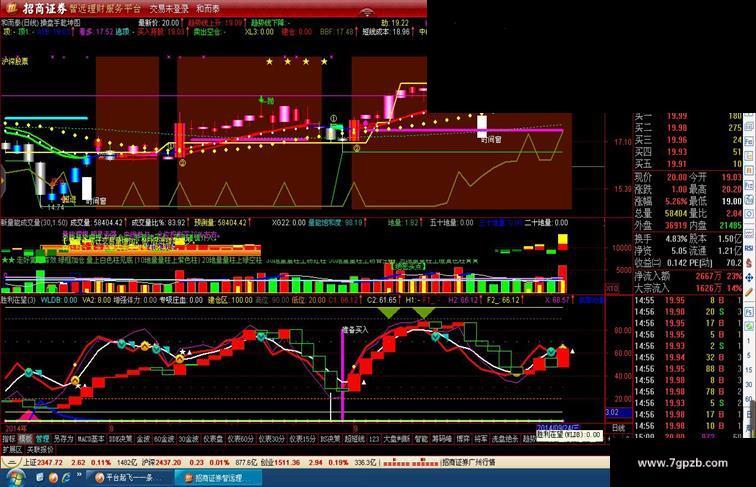Click the pencil drawing tool icon

click(749, 292)
